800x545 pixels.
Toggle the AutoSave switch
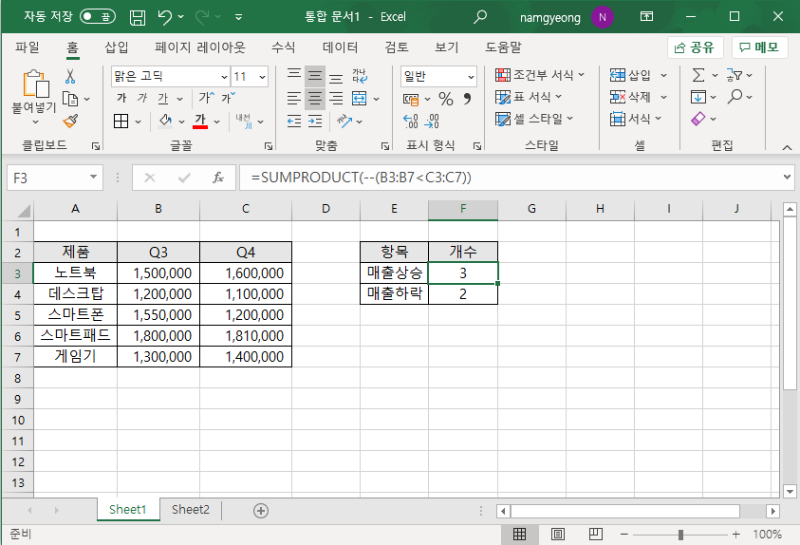[97, 17]
